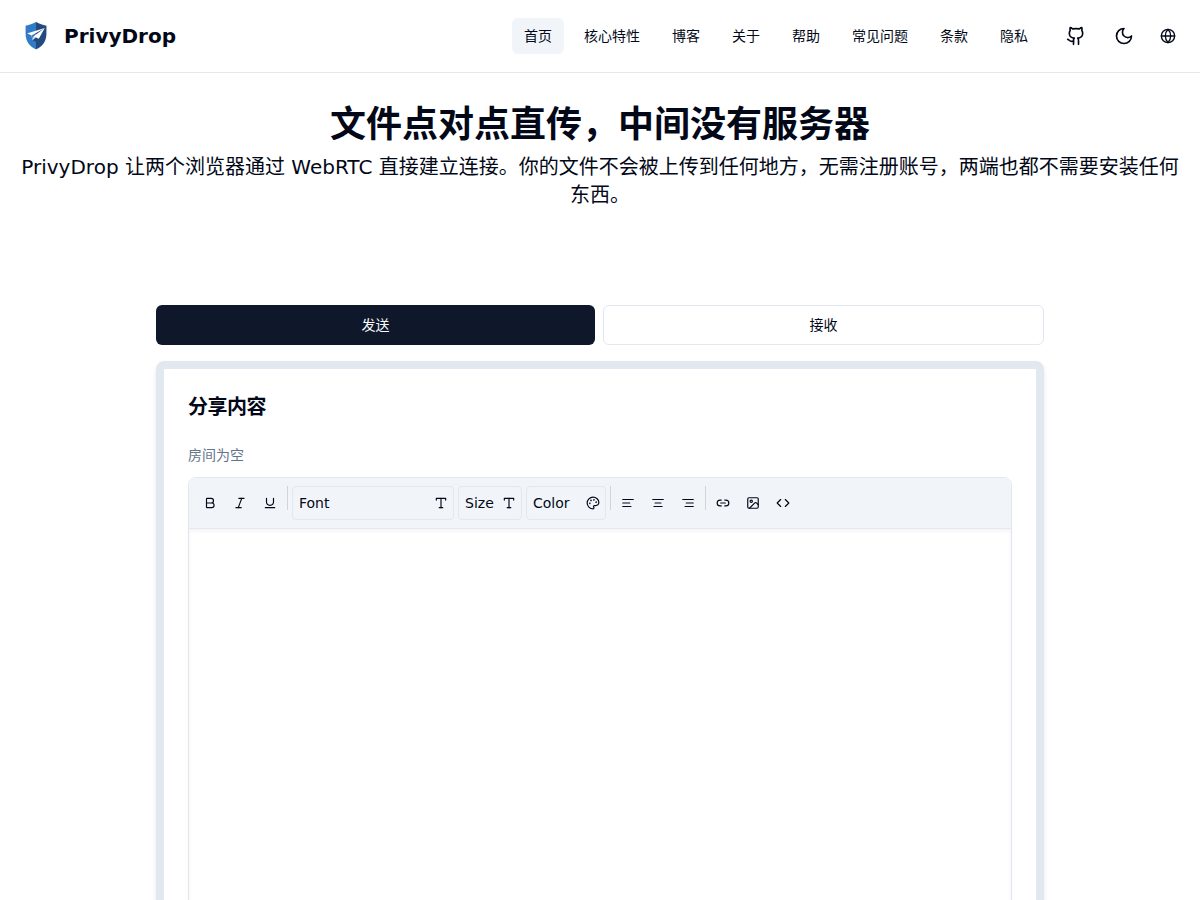
Task: Open the language globe selector
Action: coord(1168,36)
